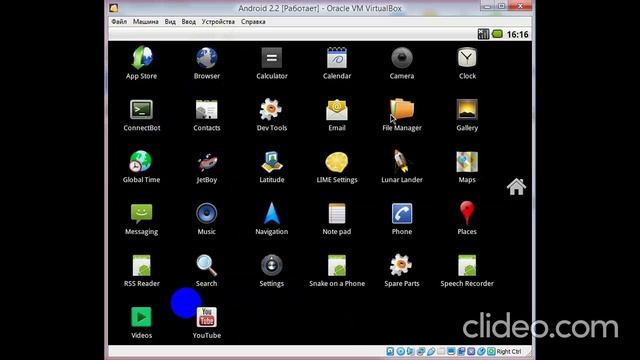
Task: Open File Manager
Action: pos(402,115)
